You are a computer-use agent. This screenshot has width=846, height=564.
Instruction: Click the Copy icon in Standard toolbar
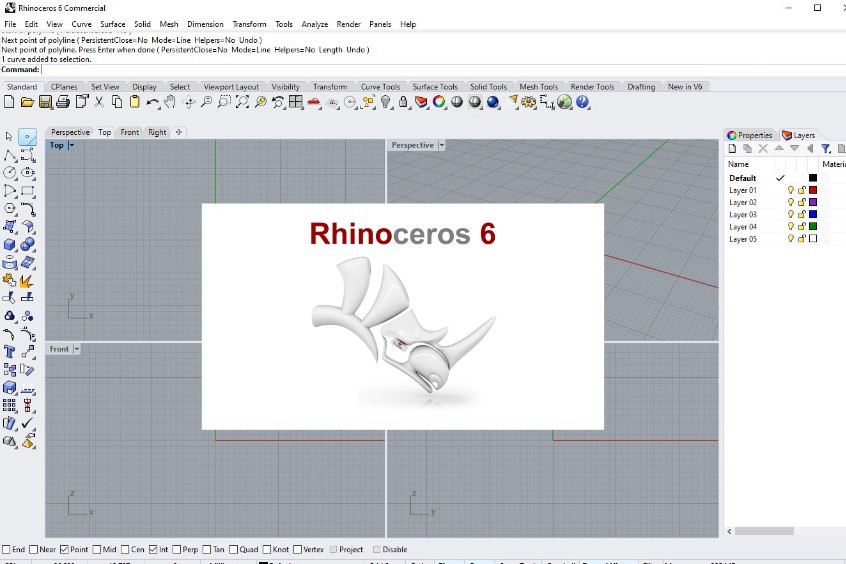pos(117,102)
